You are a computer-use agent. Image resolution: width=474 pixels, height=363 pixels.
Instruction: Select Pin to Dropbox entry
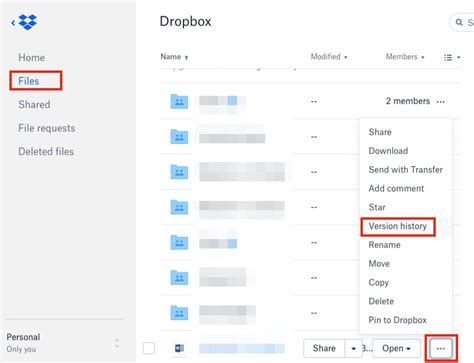397,320
